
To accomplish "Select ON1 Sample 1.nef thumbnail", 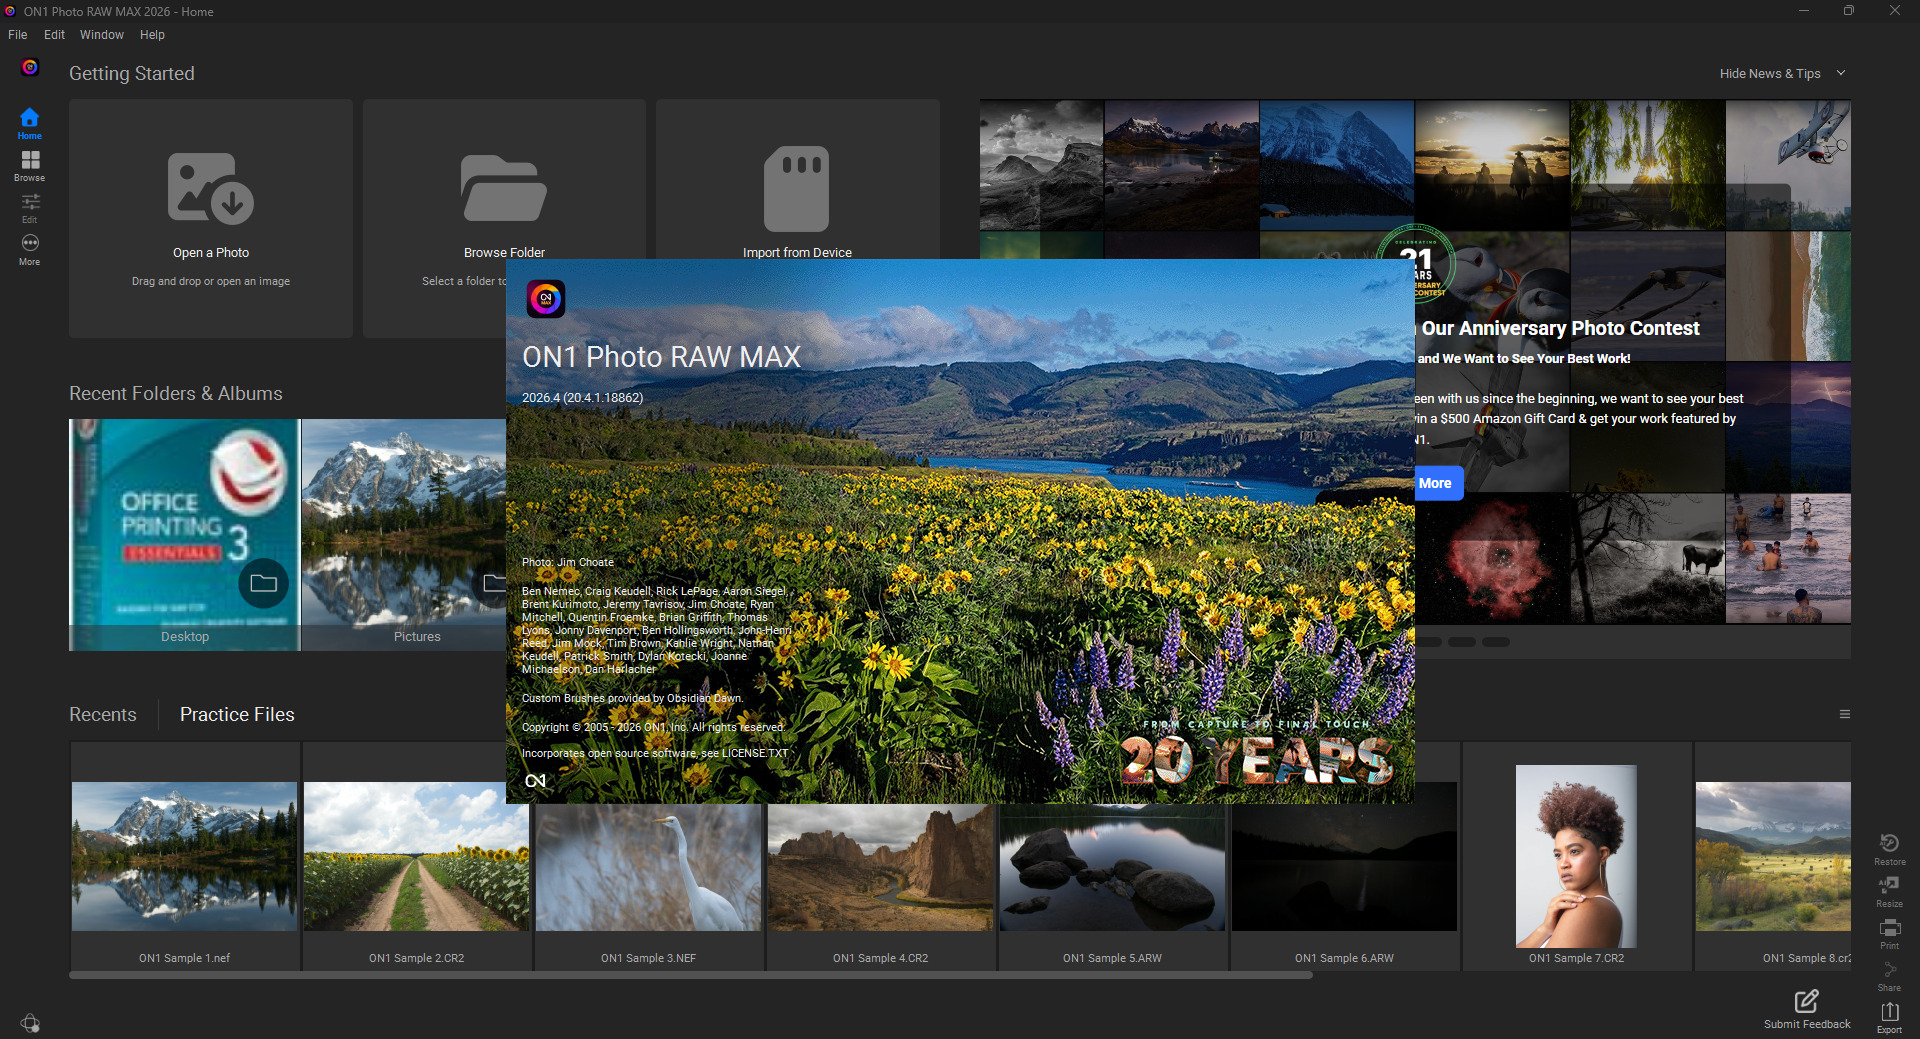I will [185, 856].
